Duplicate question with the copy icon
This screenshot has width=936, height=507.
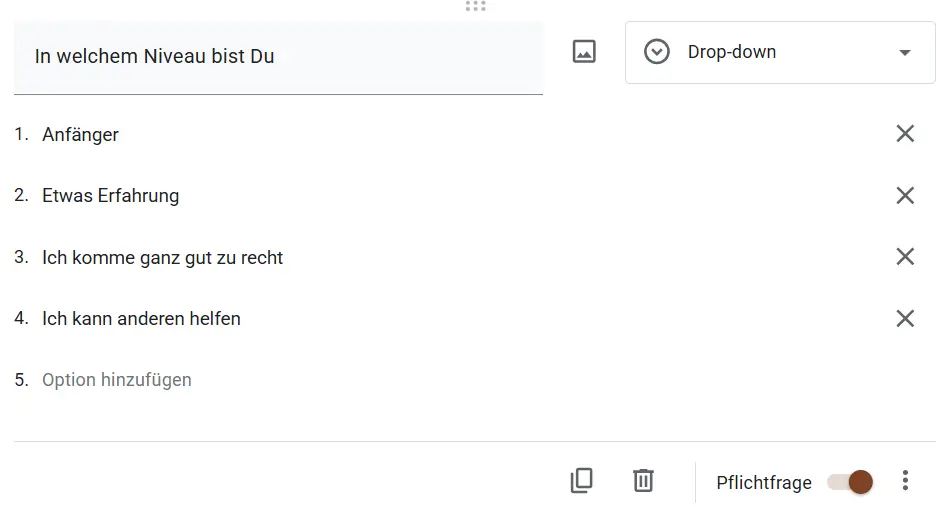581,481
